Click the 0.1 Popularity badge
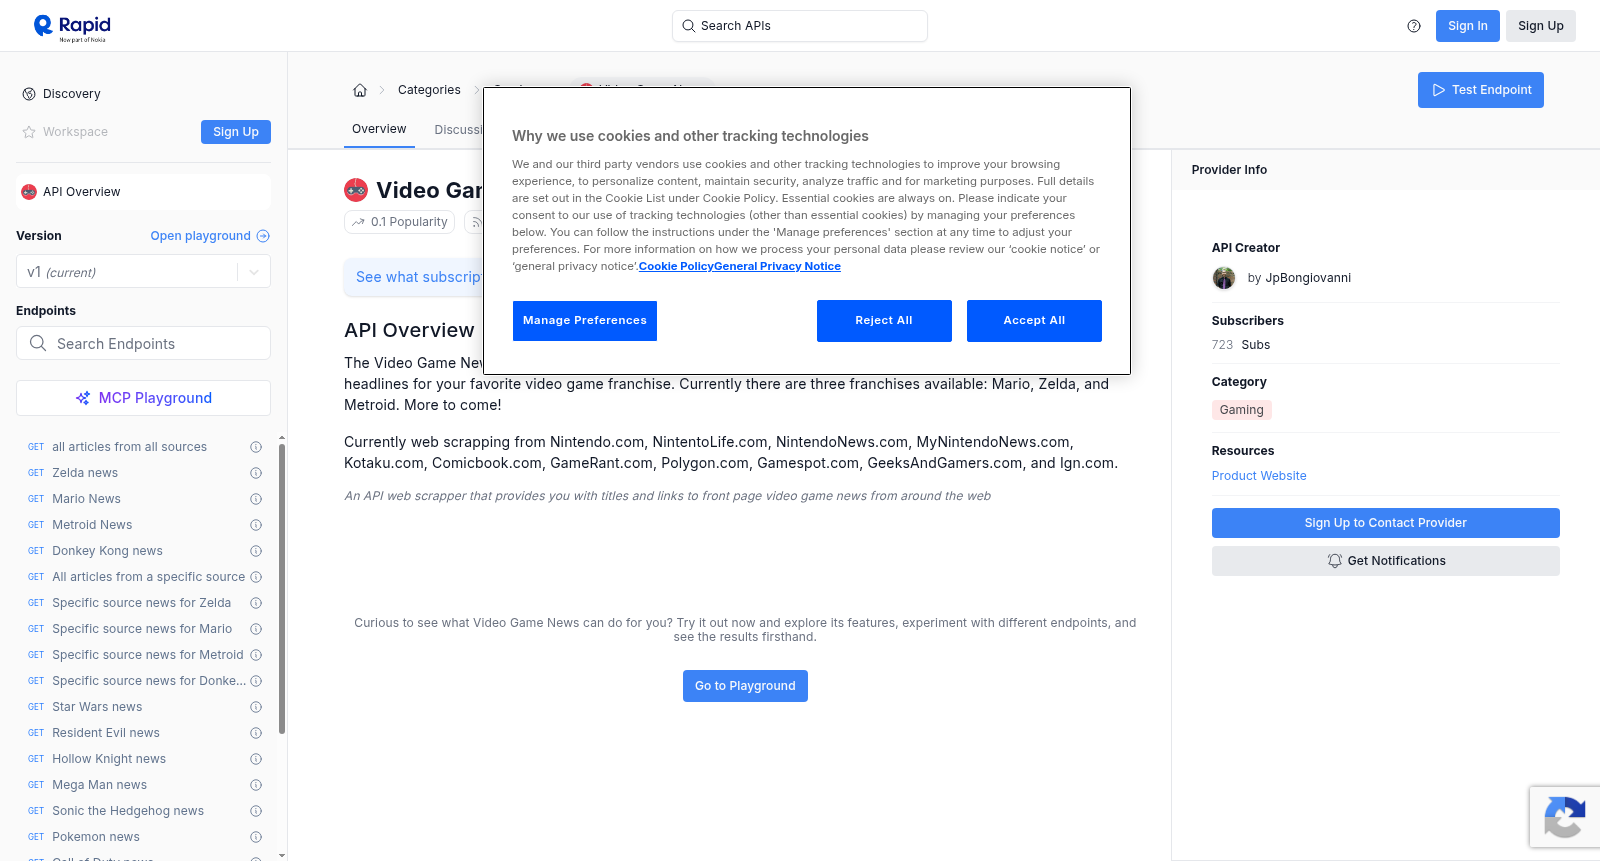Viewport: 1600px width, 861px height. coord(399,222)
